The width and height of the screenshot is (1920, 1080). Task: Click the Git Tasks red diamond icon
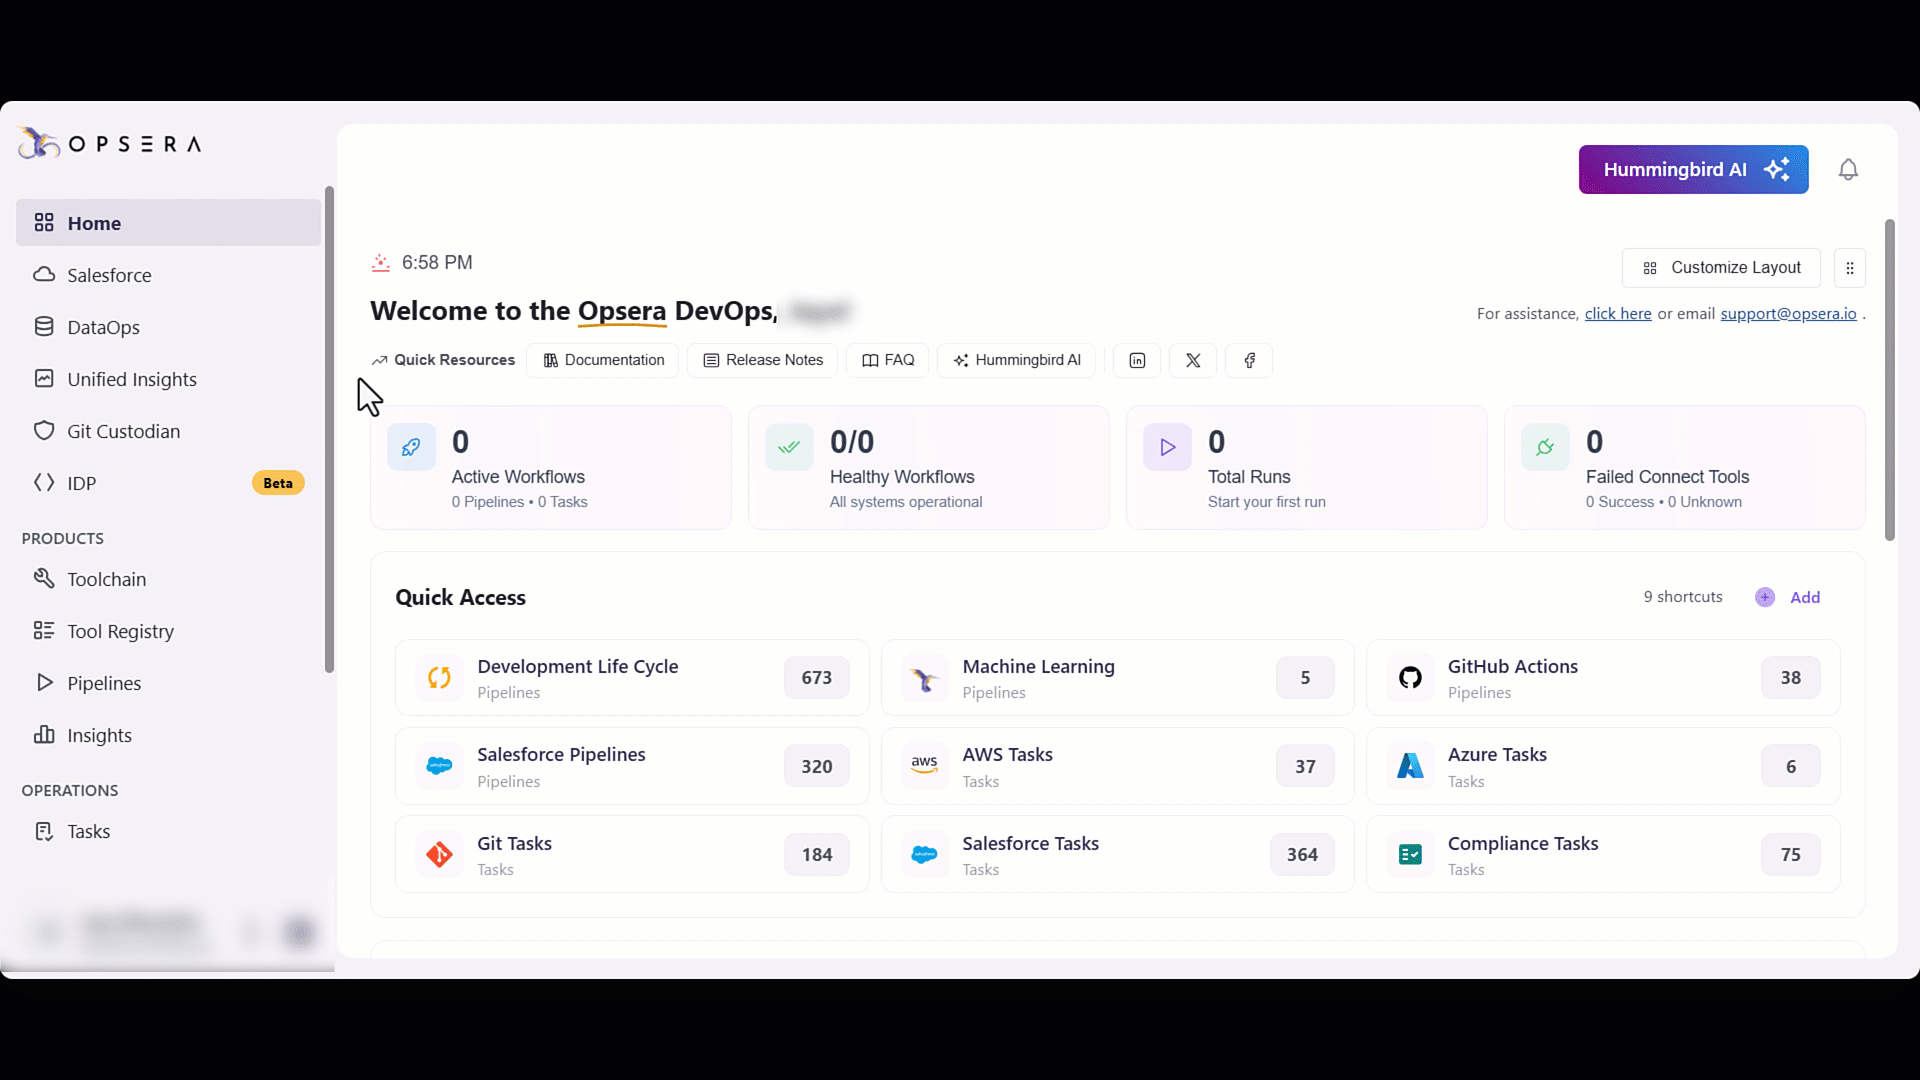point(439,855)
